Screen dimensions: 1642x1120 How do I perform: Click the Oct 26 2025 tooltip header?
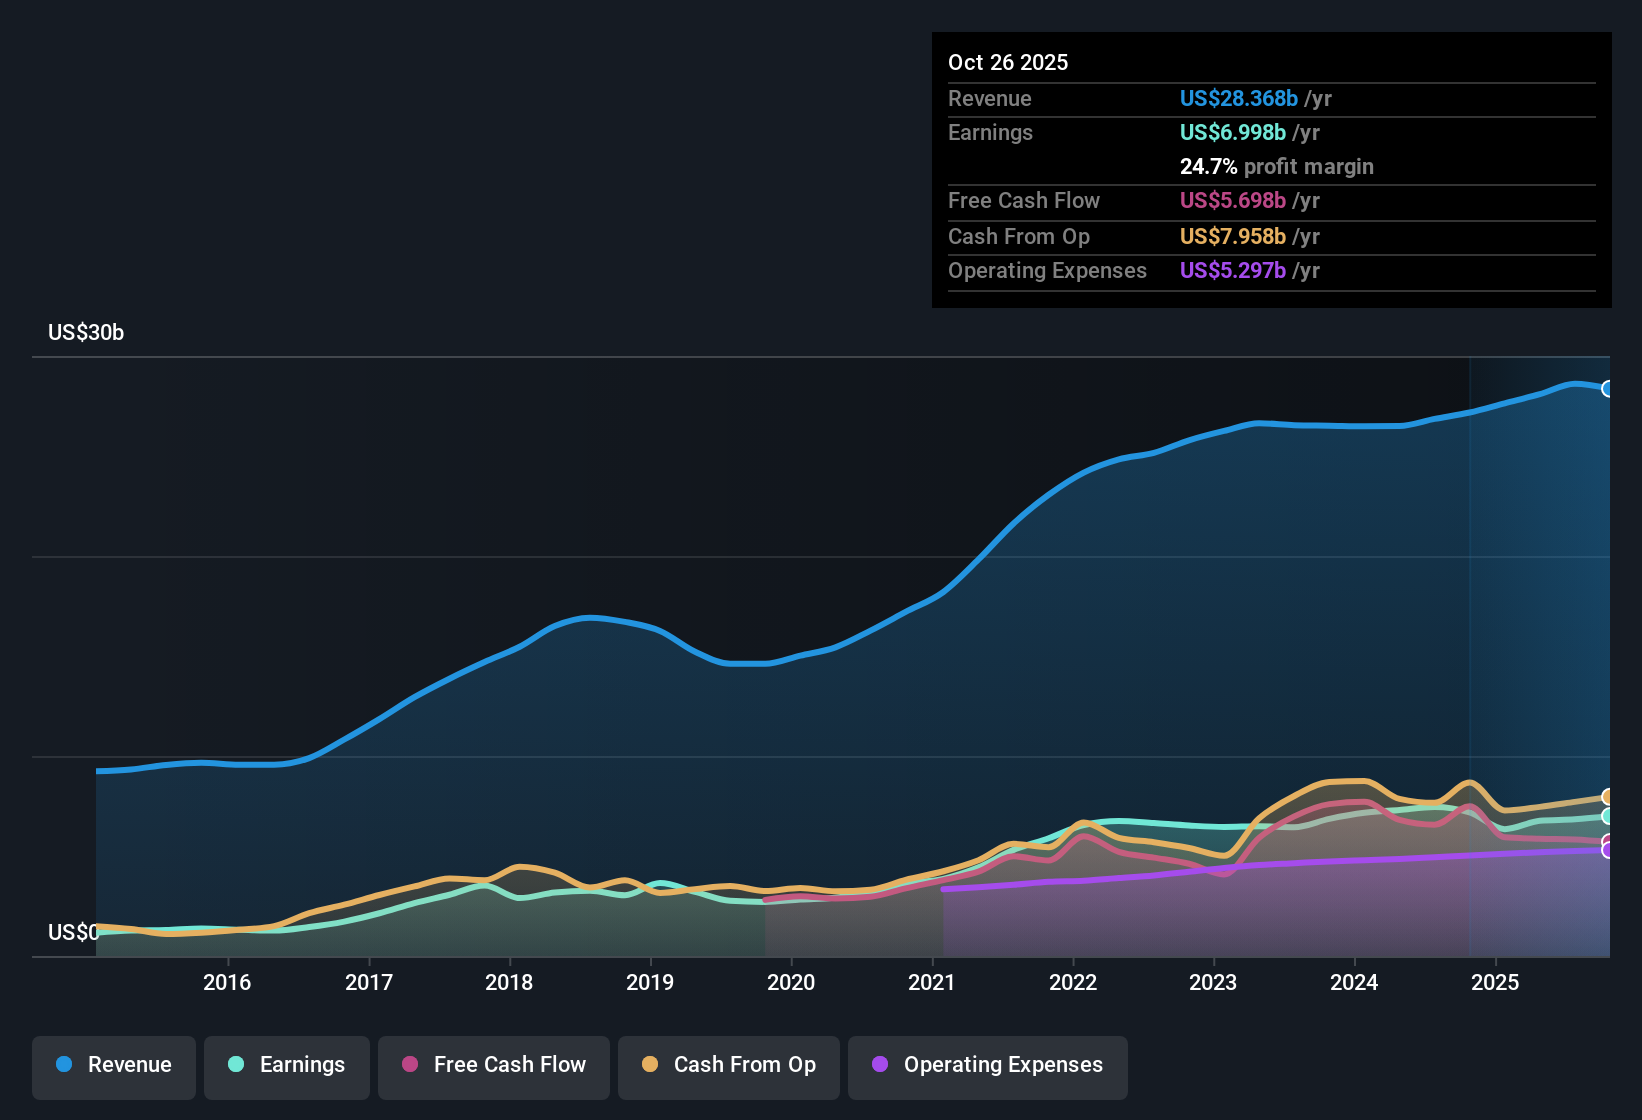1008,62
